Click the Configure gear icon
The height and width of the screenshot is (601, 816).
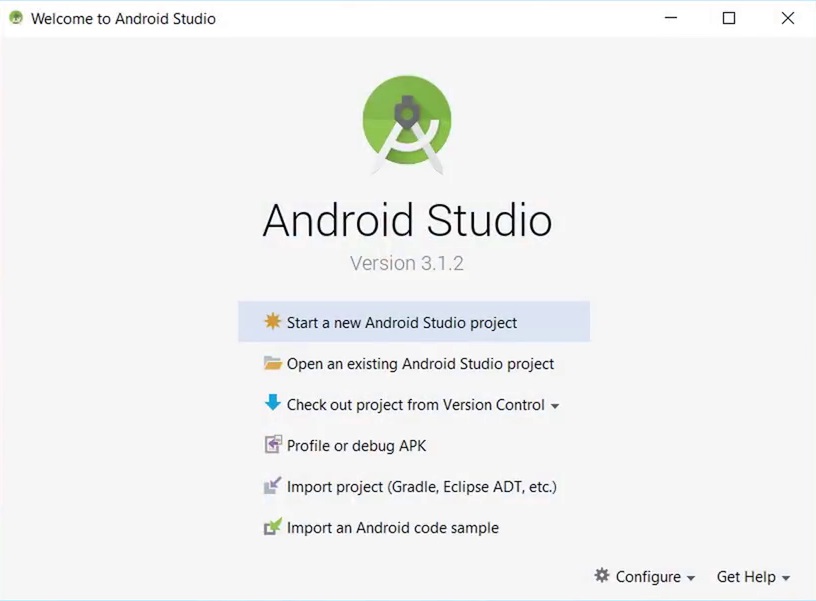tap(602, 576)
